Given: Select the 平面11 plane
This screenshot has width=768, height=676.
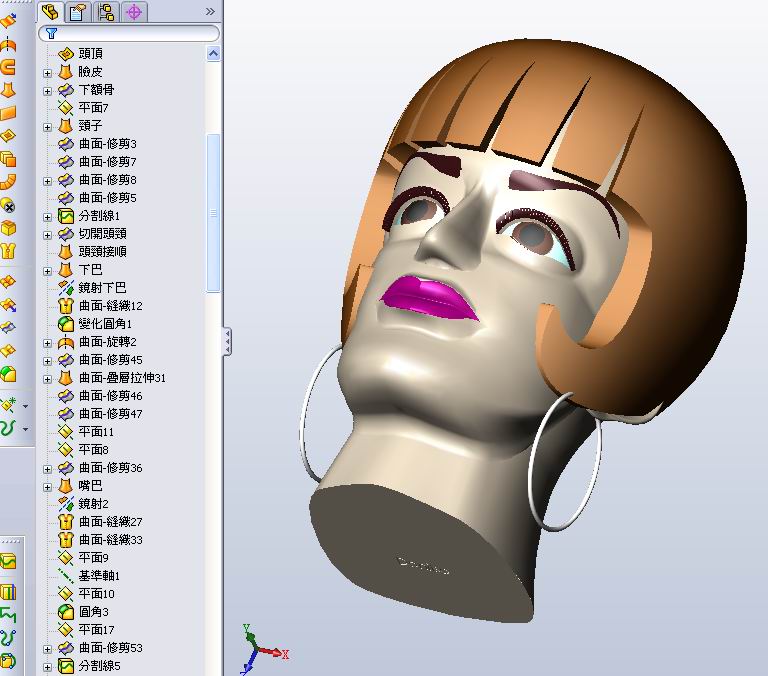Looking at the screenshot, I should [x=96, y=432].
